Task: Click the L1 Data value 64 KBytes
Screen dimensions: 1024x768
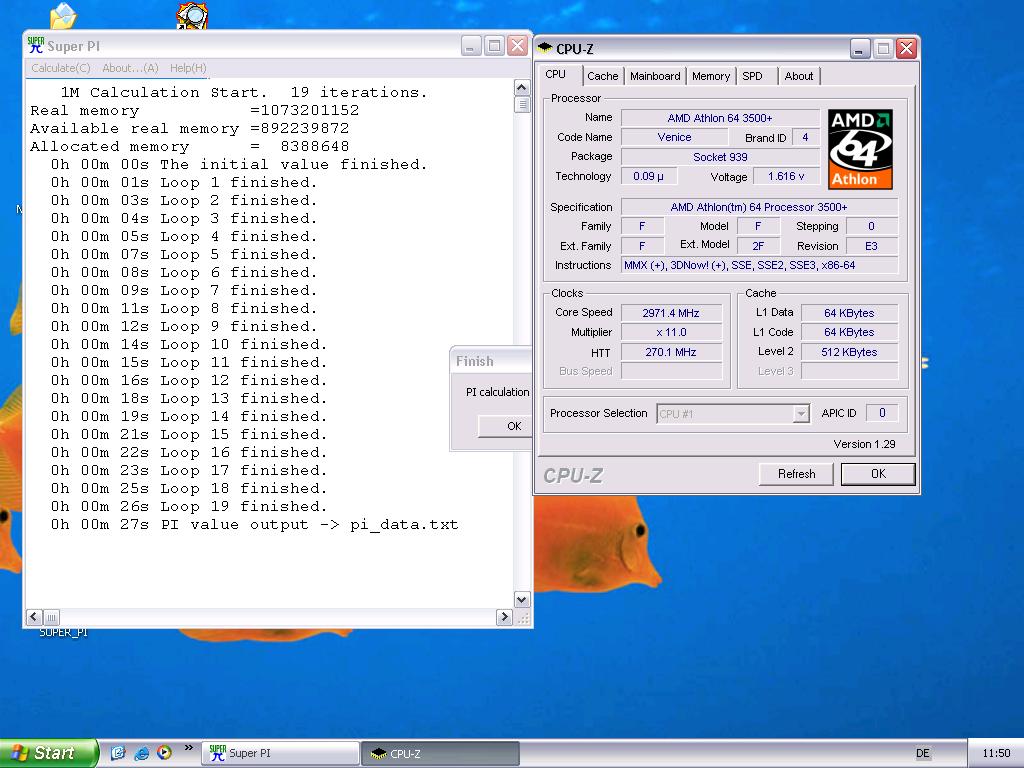Action: [x=849, y=313]
